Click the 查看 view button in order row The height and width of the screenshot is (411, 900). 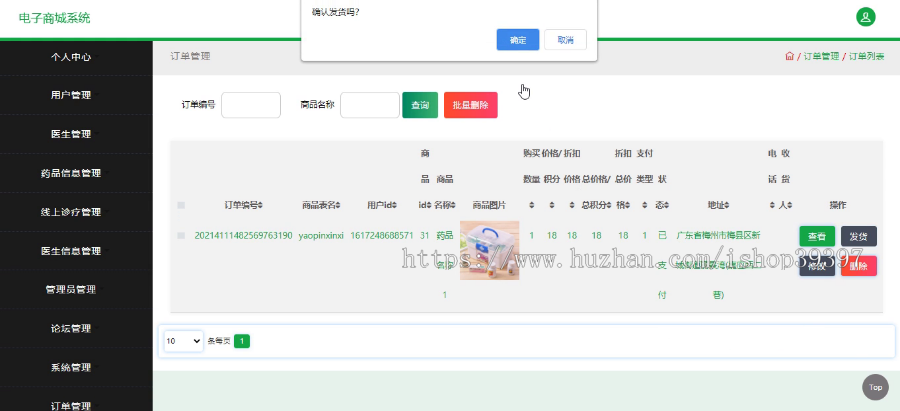(x=817, y=236)
